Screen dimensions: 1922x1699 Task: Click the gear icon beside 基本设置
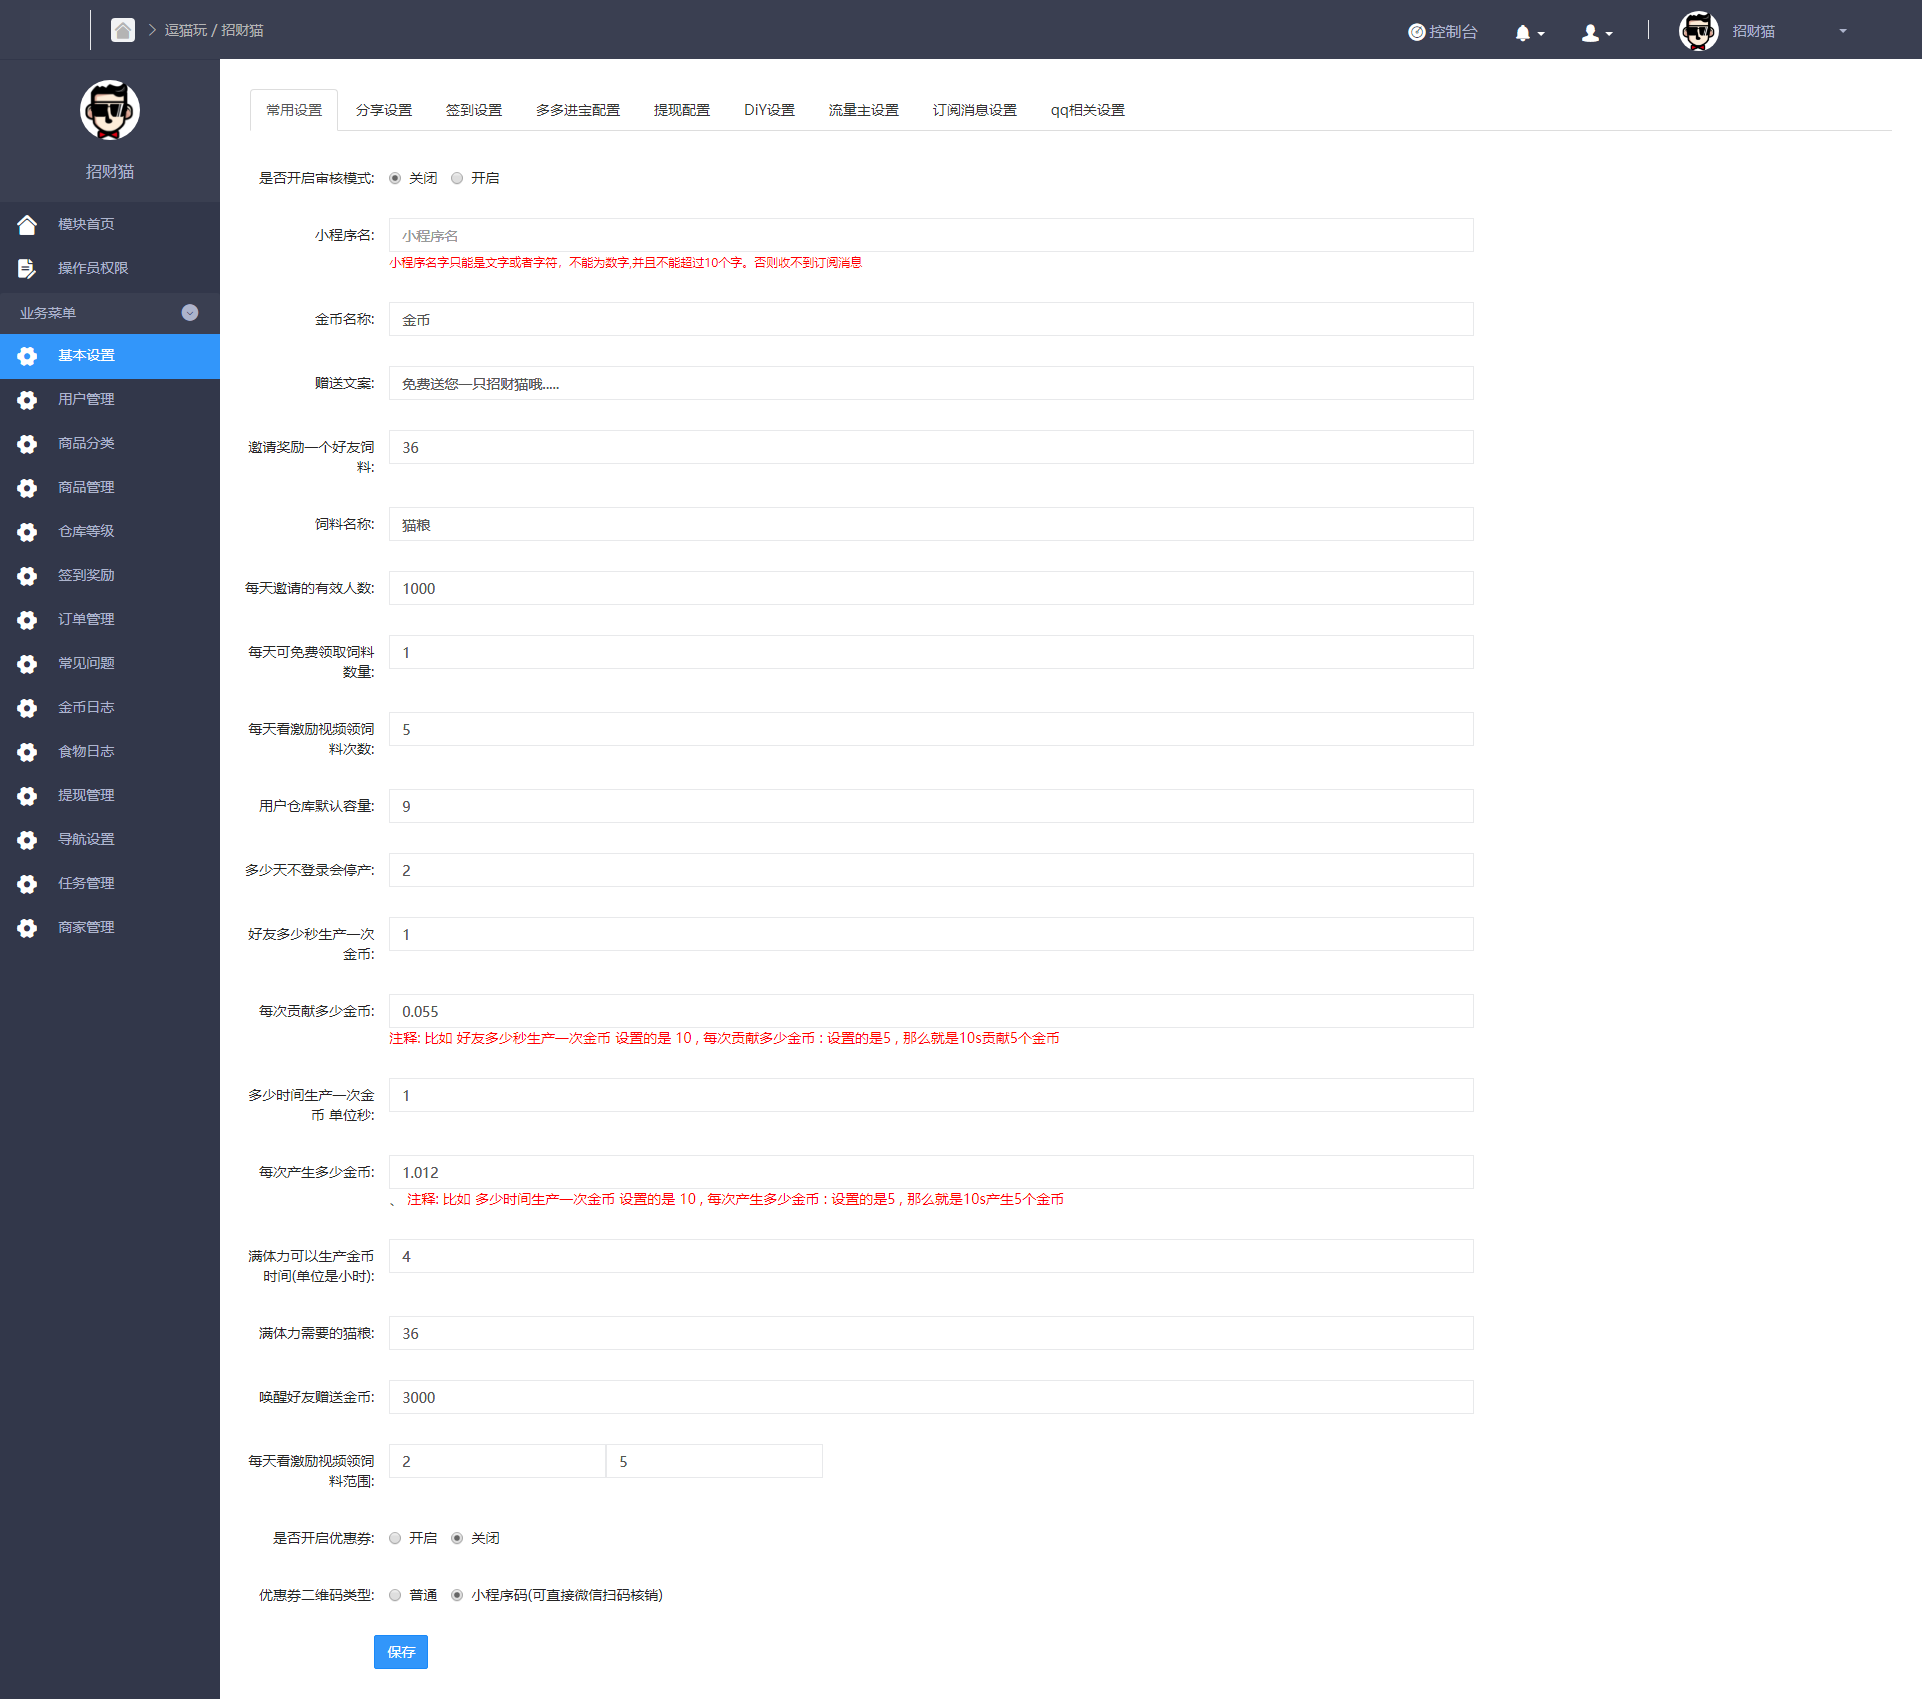(27, 356)
